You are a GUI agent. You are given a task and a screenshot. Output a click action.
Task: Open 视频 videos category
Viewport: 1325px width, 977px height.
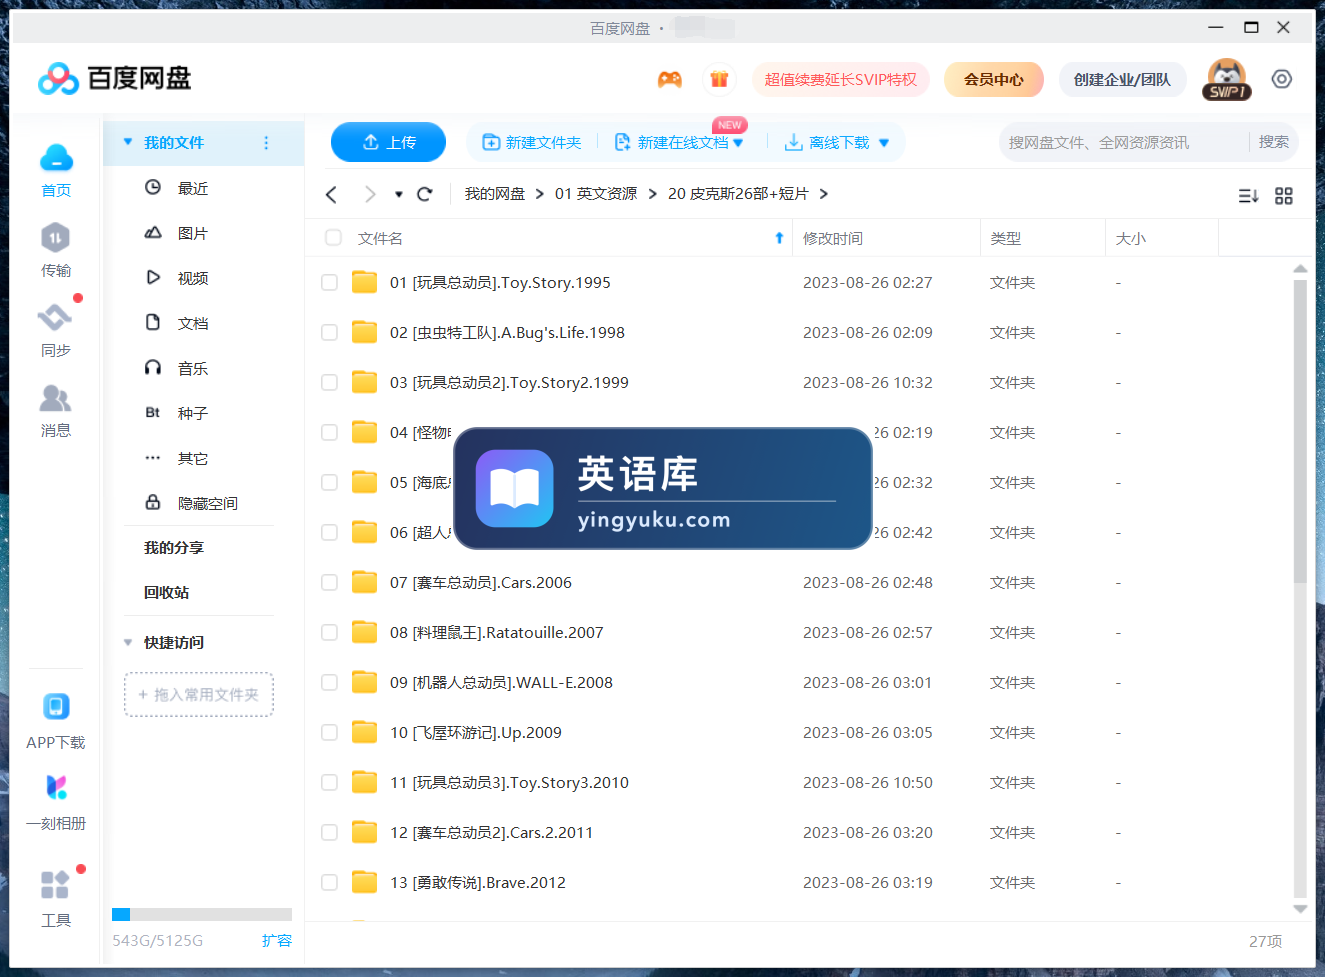(x=193, y=278)
